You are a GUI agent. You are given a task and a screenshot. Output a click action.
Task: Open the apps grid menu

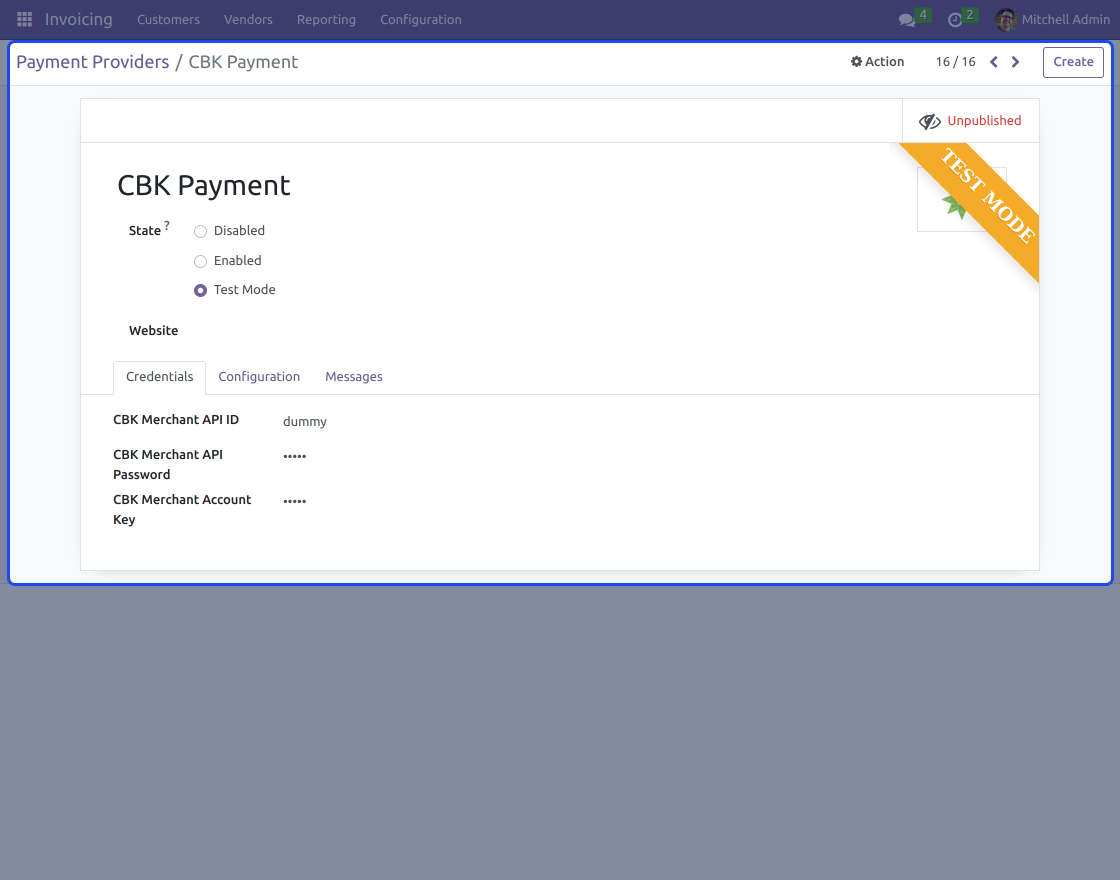(x=24, y=19)
